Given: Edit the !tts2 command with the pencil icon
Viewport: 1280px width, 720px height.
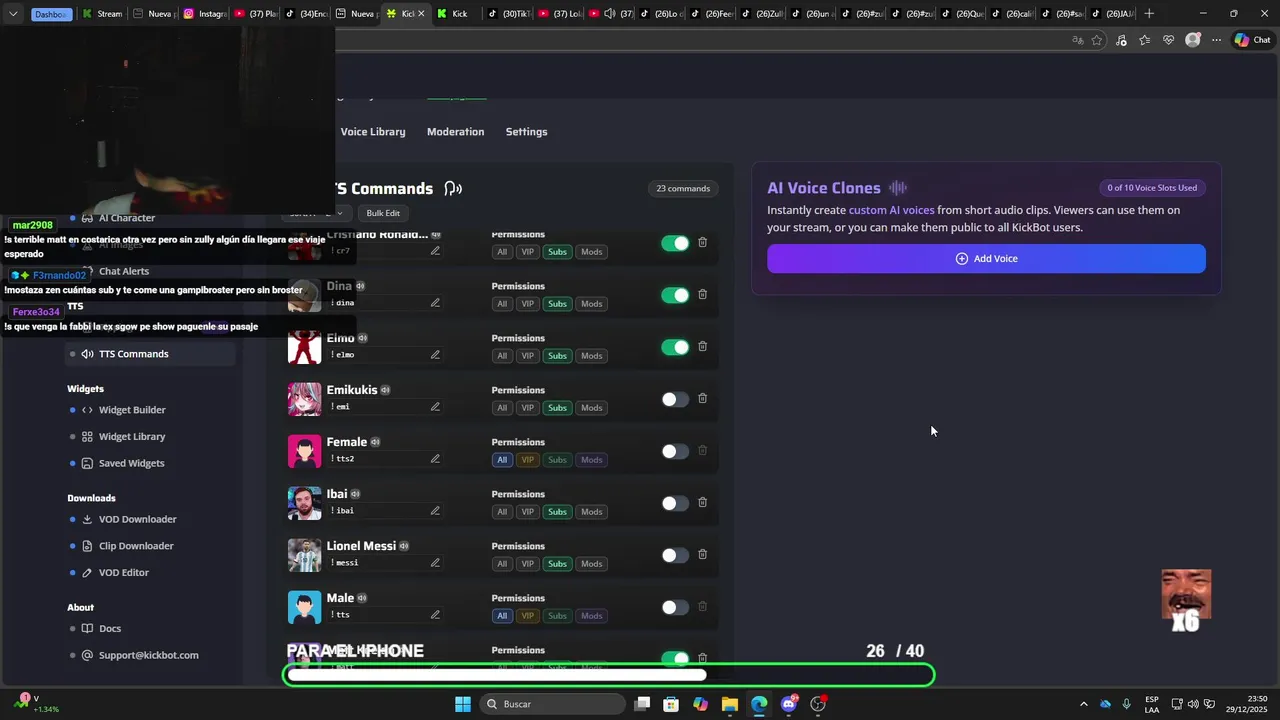Looking at the screenshot, I should pyautogui.click(x=435, y=459).
